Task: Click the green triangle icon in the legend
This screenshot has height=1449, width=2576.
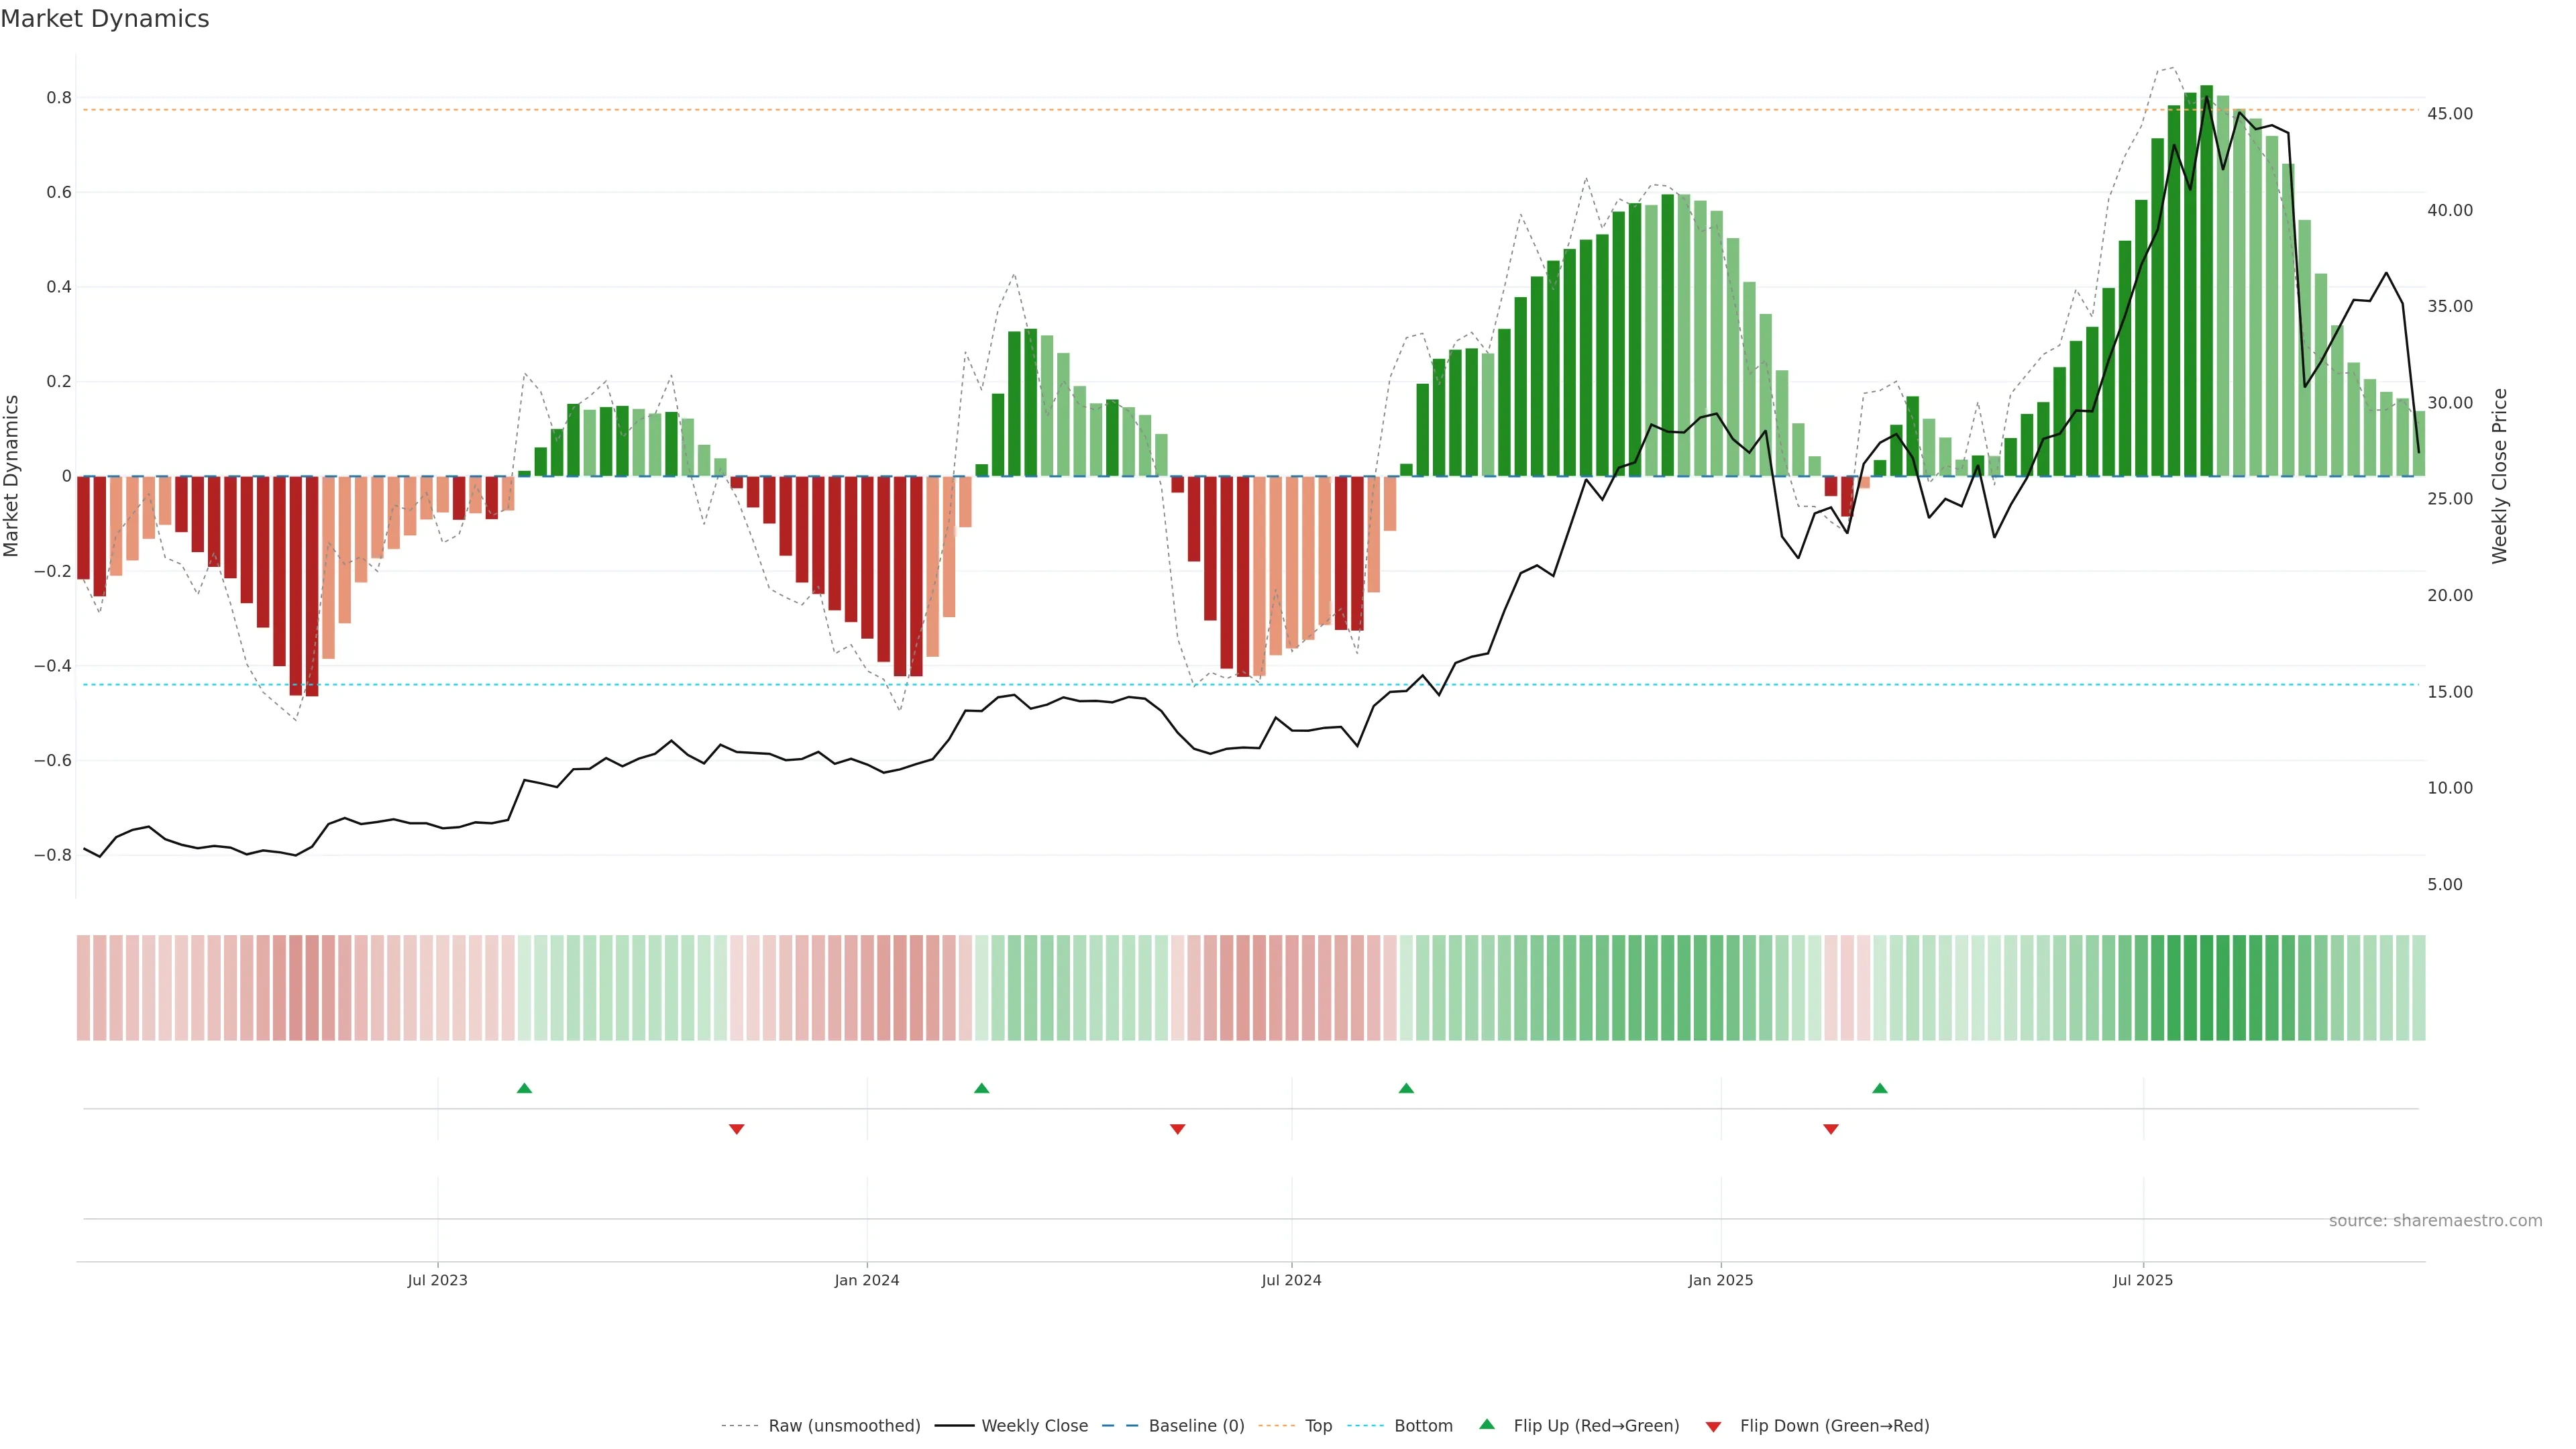Action: tap(1487, 1424)
